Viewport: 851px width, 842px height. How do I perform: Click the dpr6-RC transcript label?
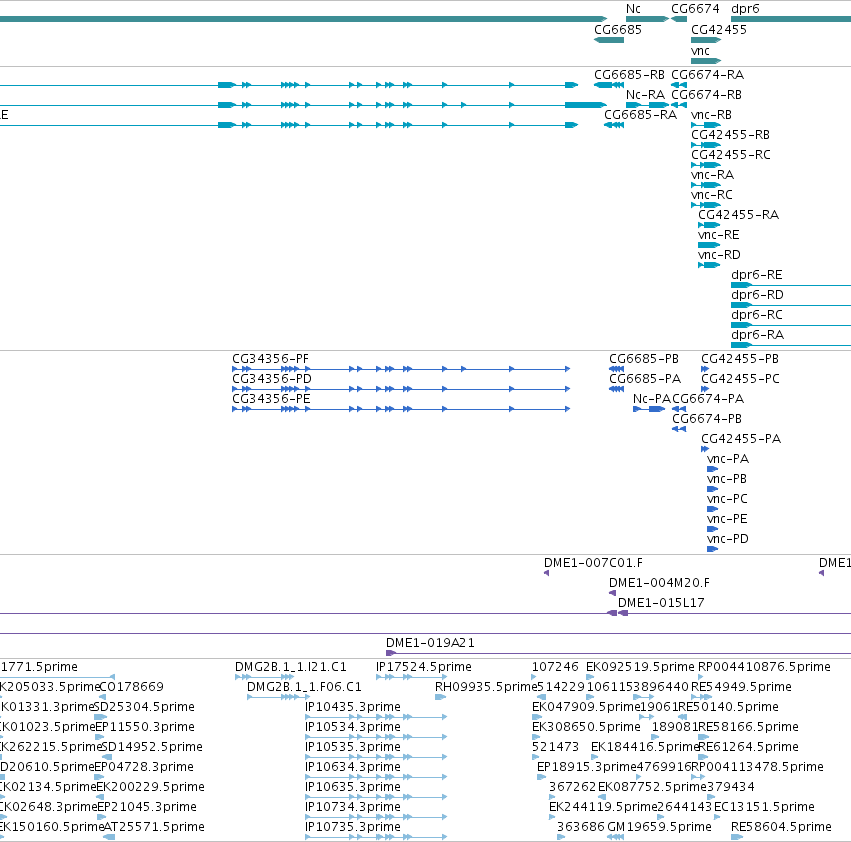tap(757, 315)
